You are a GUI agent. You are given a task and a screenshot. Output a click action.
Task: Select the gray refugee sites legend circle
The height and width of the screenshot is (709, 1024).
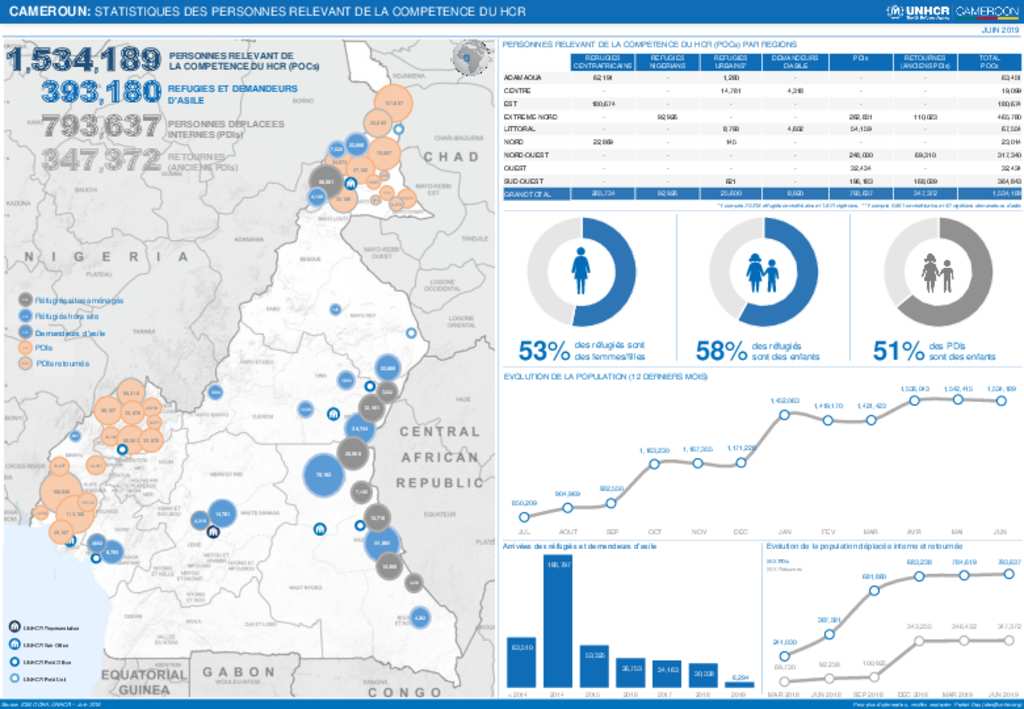click(25, 299)
